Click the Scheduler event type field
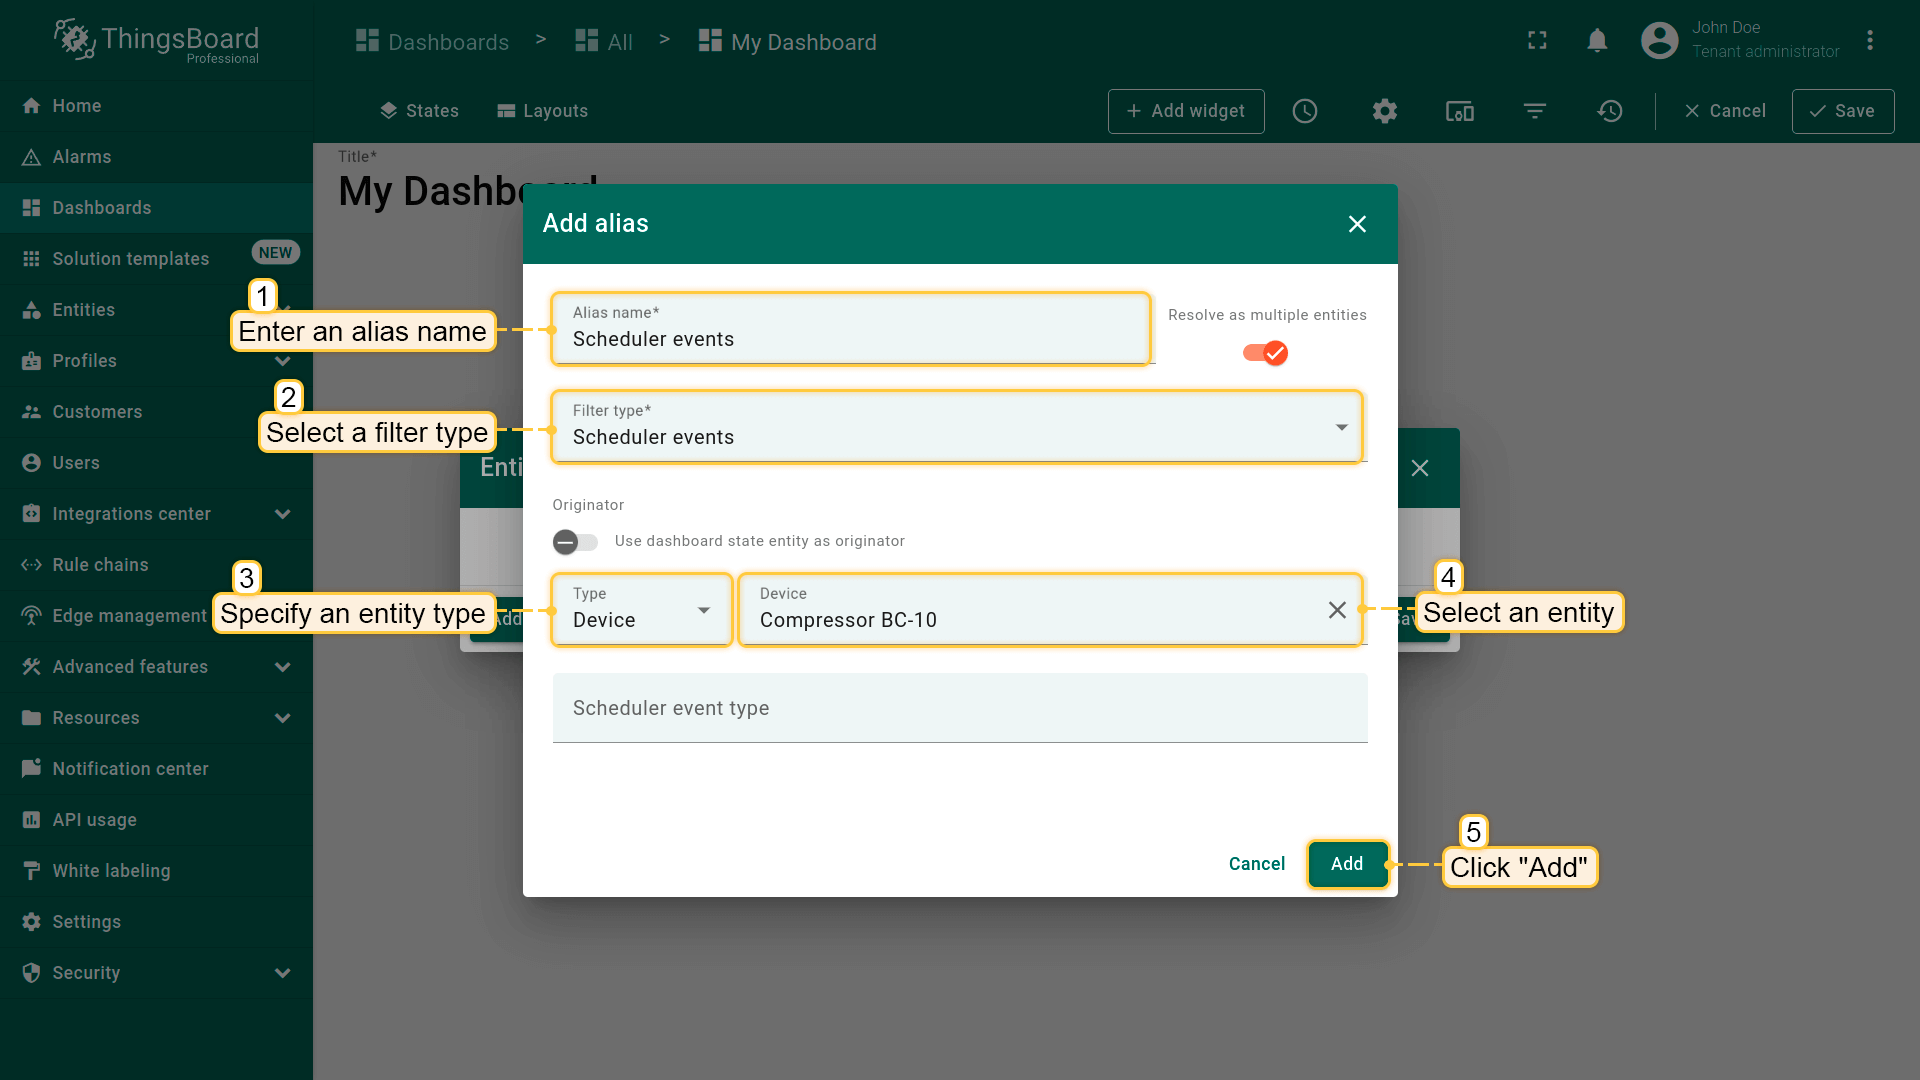The width and height of the screenshot is (1920, 1080). [x=959, y=708]
